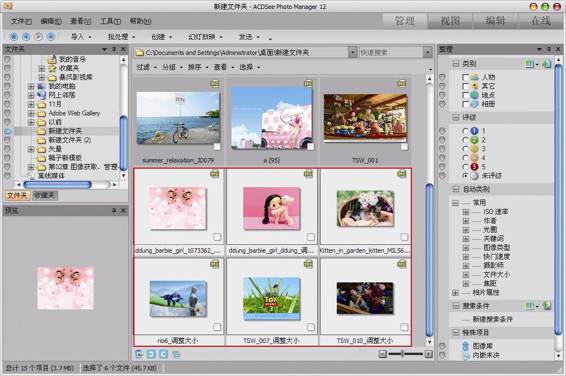This screenshot has width=566, height=376.
Task: Expand the 我的电脑 tree node
Action: [31, 86]
